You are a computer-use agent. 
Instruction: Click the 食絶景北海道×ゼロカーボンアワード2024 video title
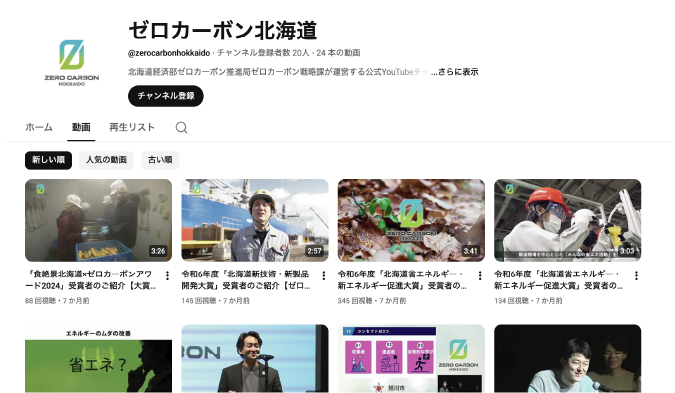pos(91,280)
